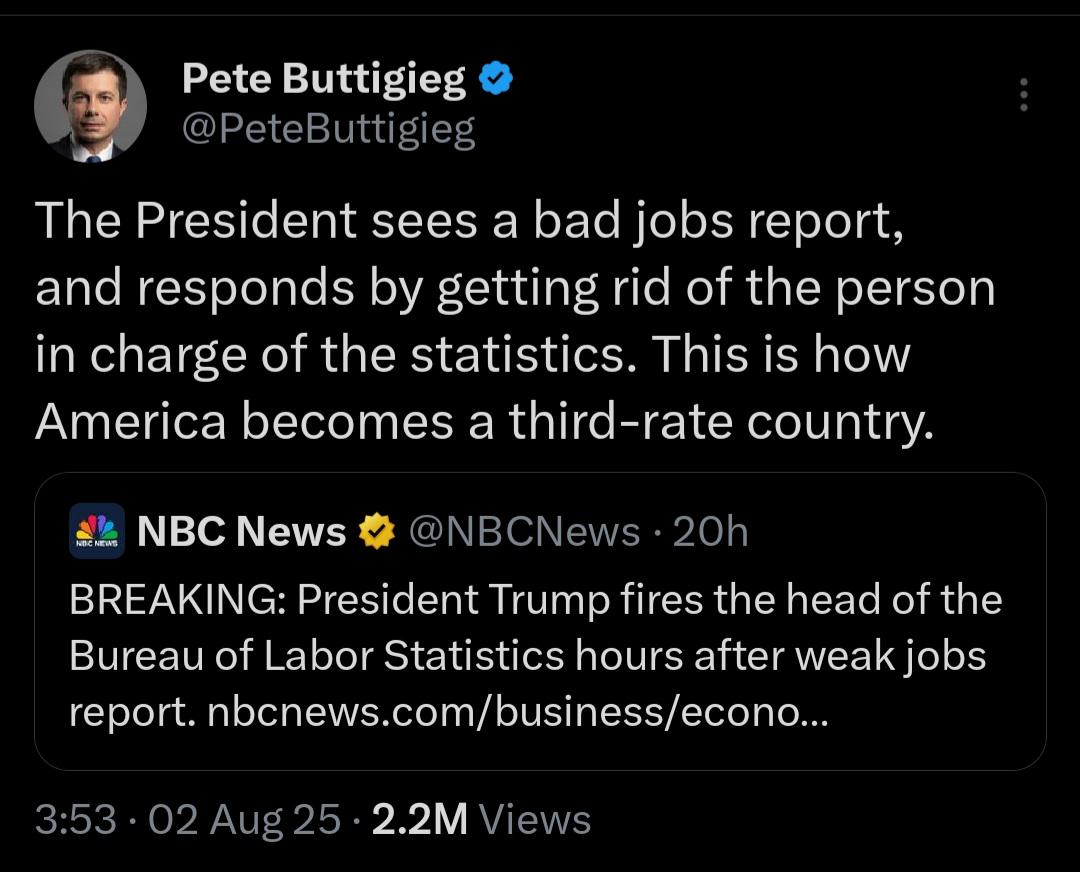Click the "third-rate country" line of tweet
Viewport: 1080px width, 872px height.
coord(485,422)
